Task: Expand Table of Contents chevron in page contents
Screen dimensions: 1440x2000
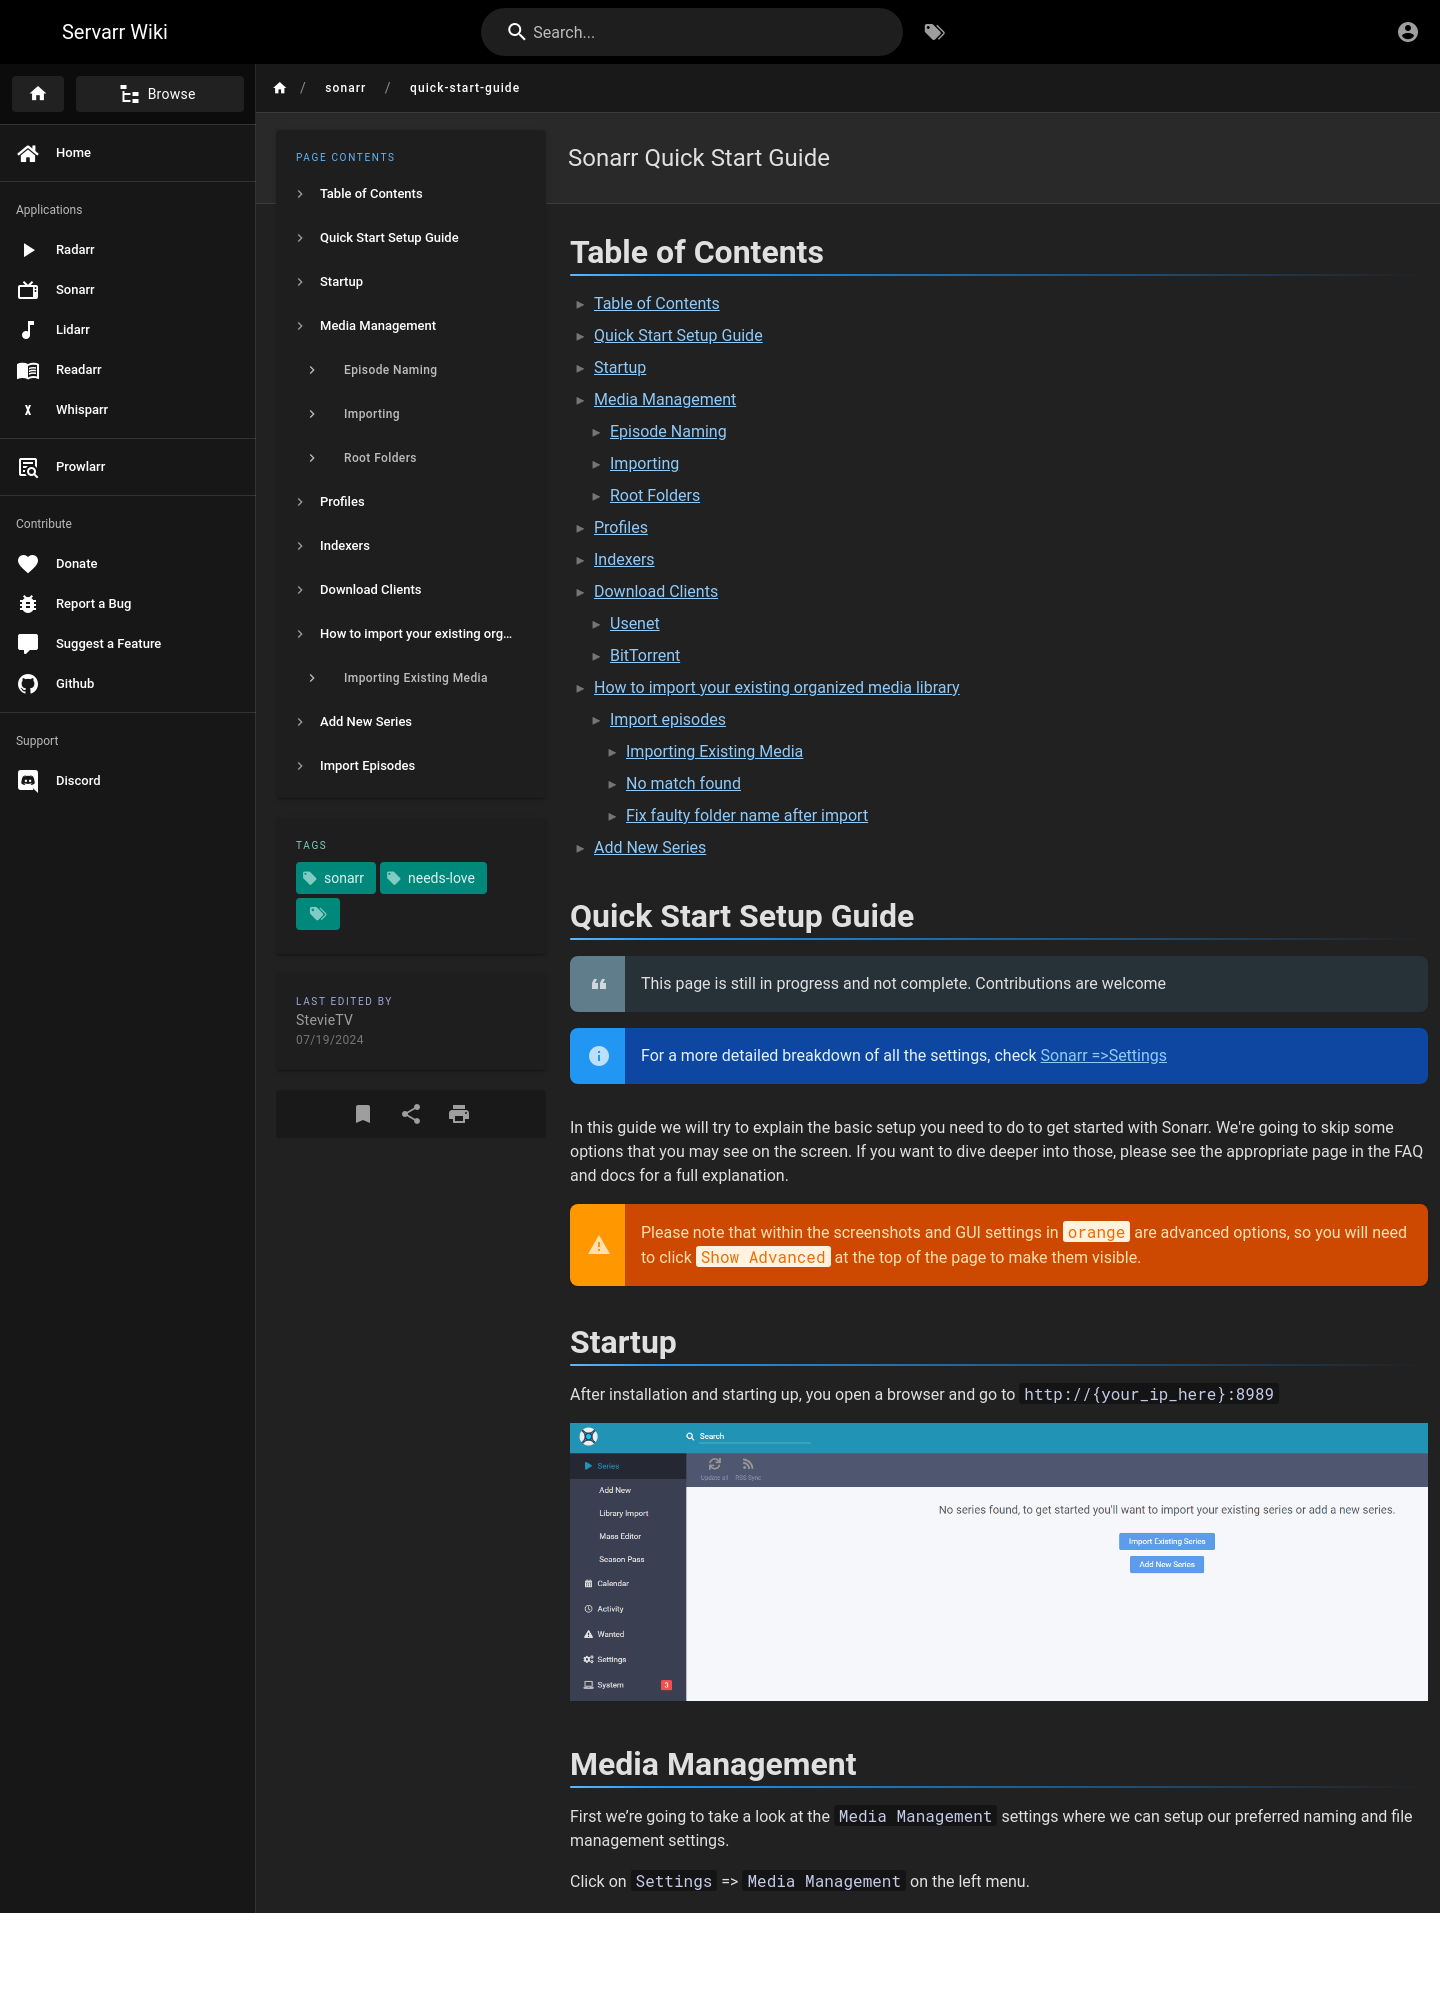Action: [300, 194]
